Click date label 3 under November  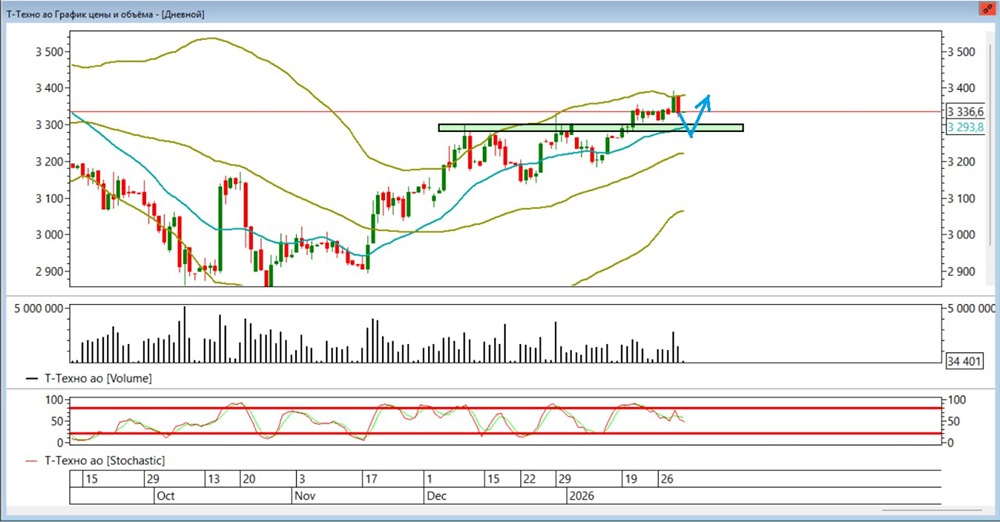point(302,479)
